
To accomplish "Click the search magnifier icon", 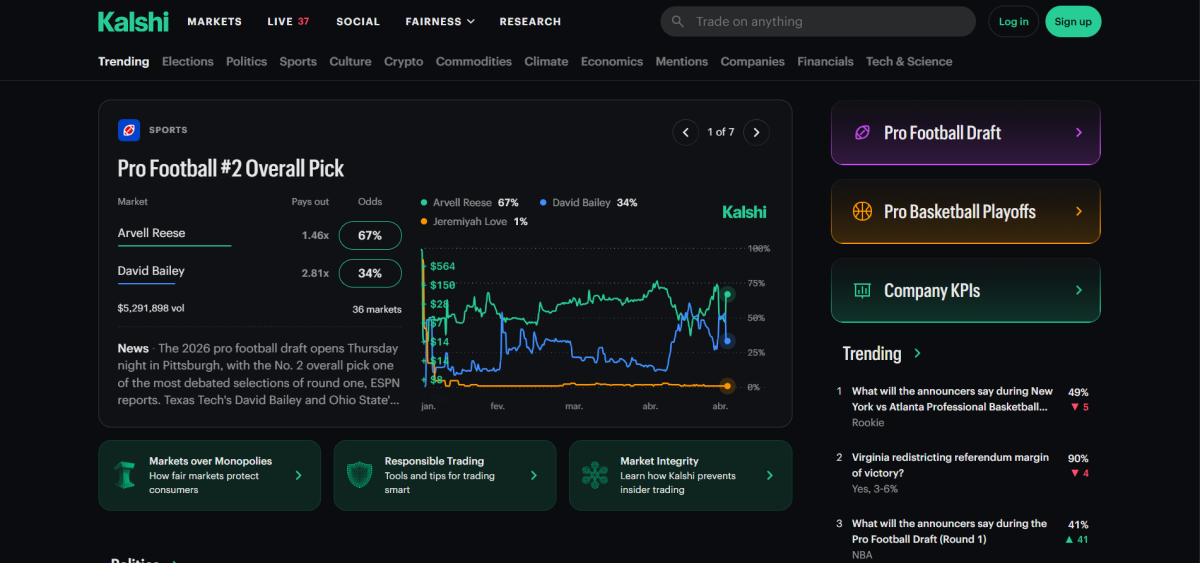I will [678, 21].
